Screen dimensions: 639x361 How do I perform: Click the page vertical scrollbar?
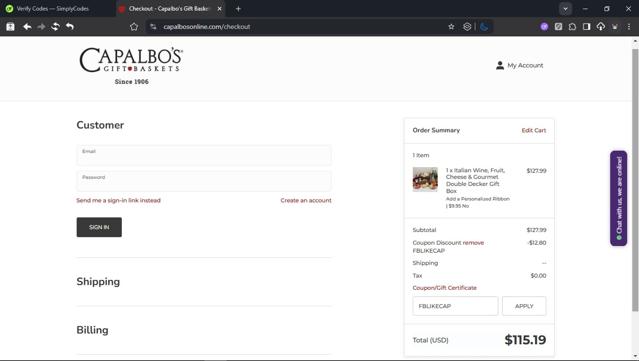click(635, 179)
